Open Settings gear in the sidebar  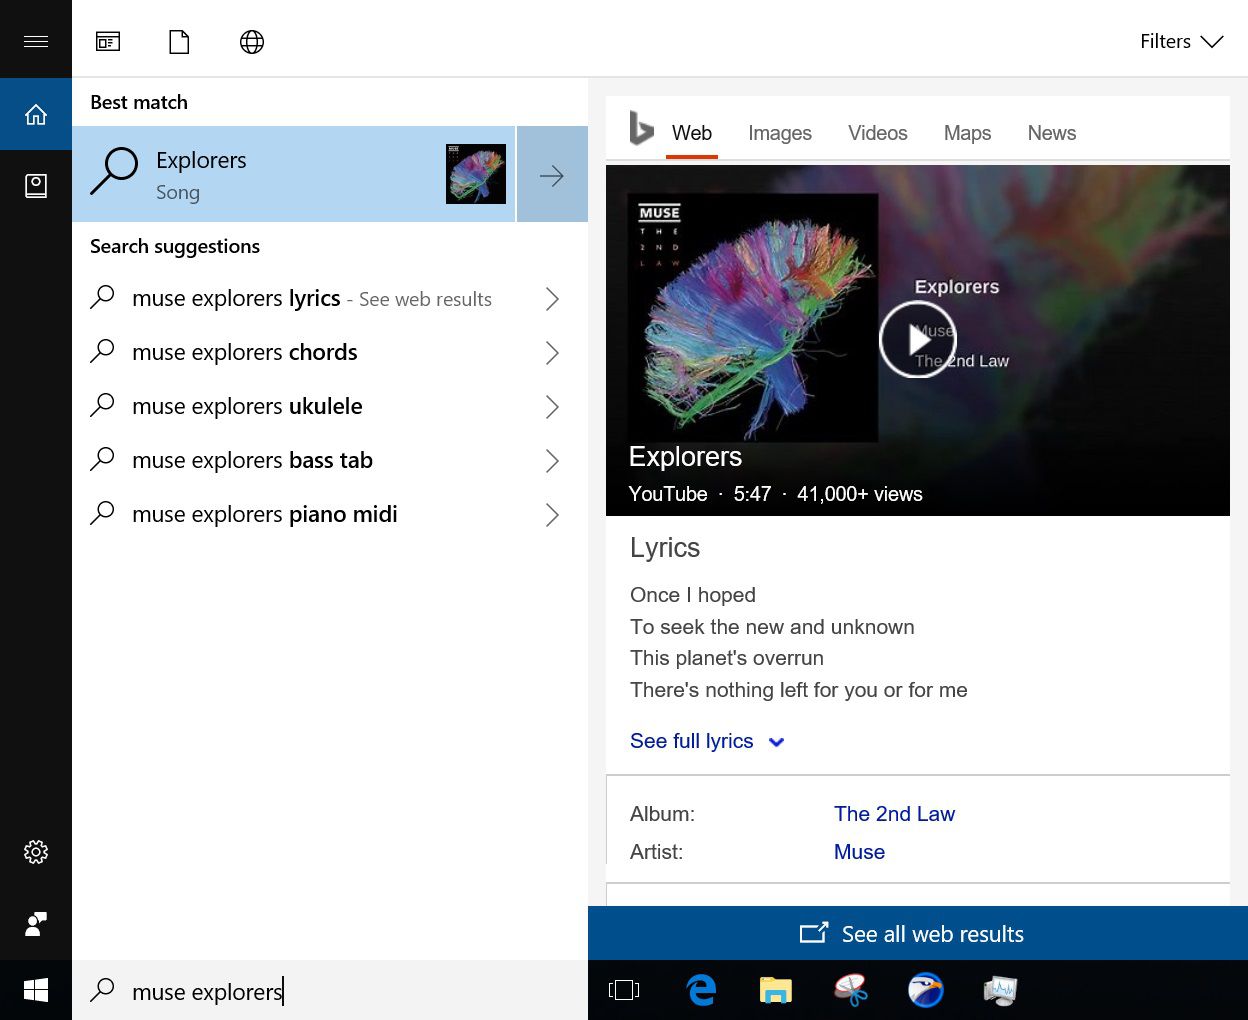click(36, 852)
